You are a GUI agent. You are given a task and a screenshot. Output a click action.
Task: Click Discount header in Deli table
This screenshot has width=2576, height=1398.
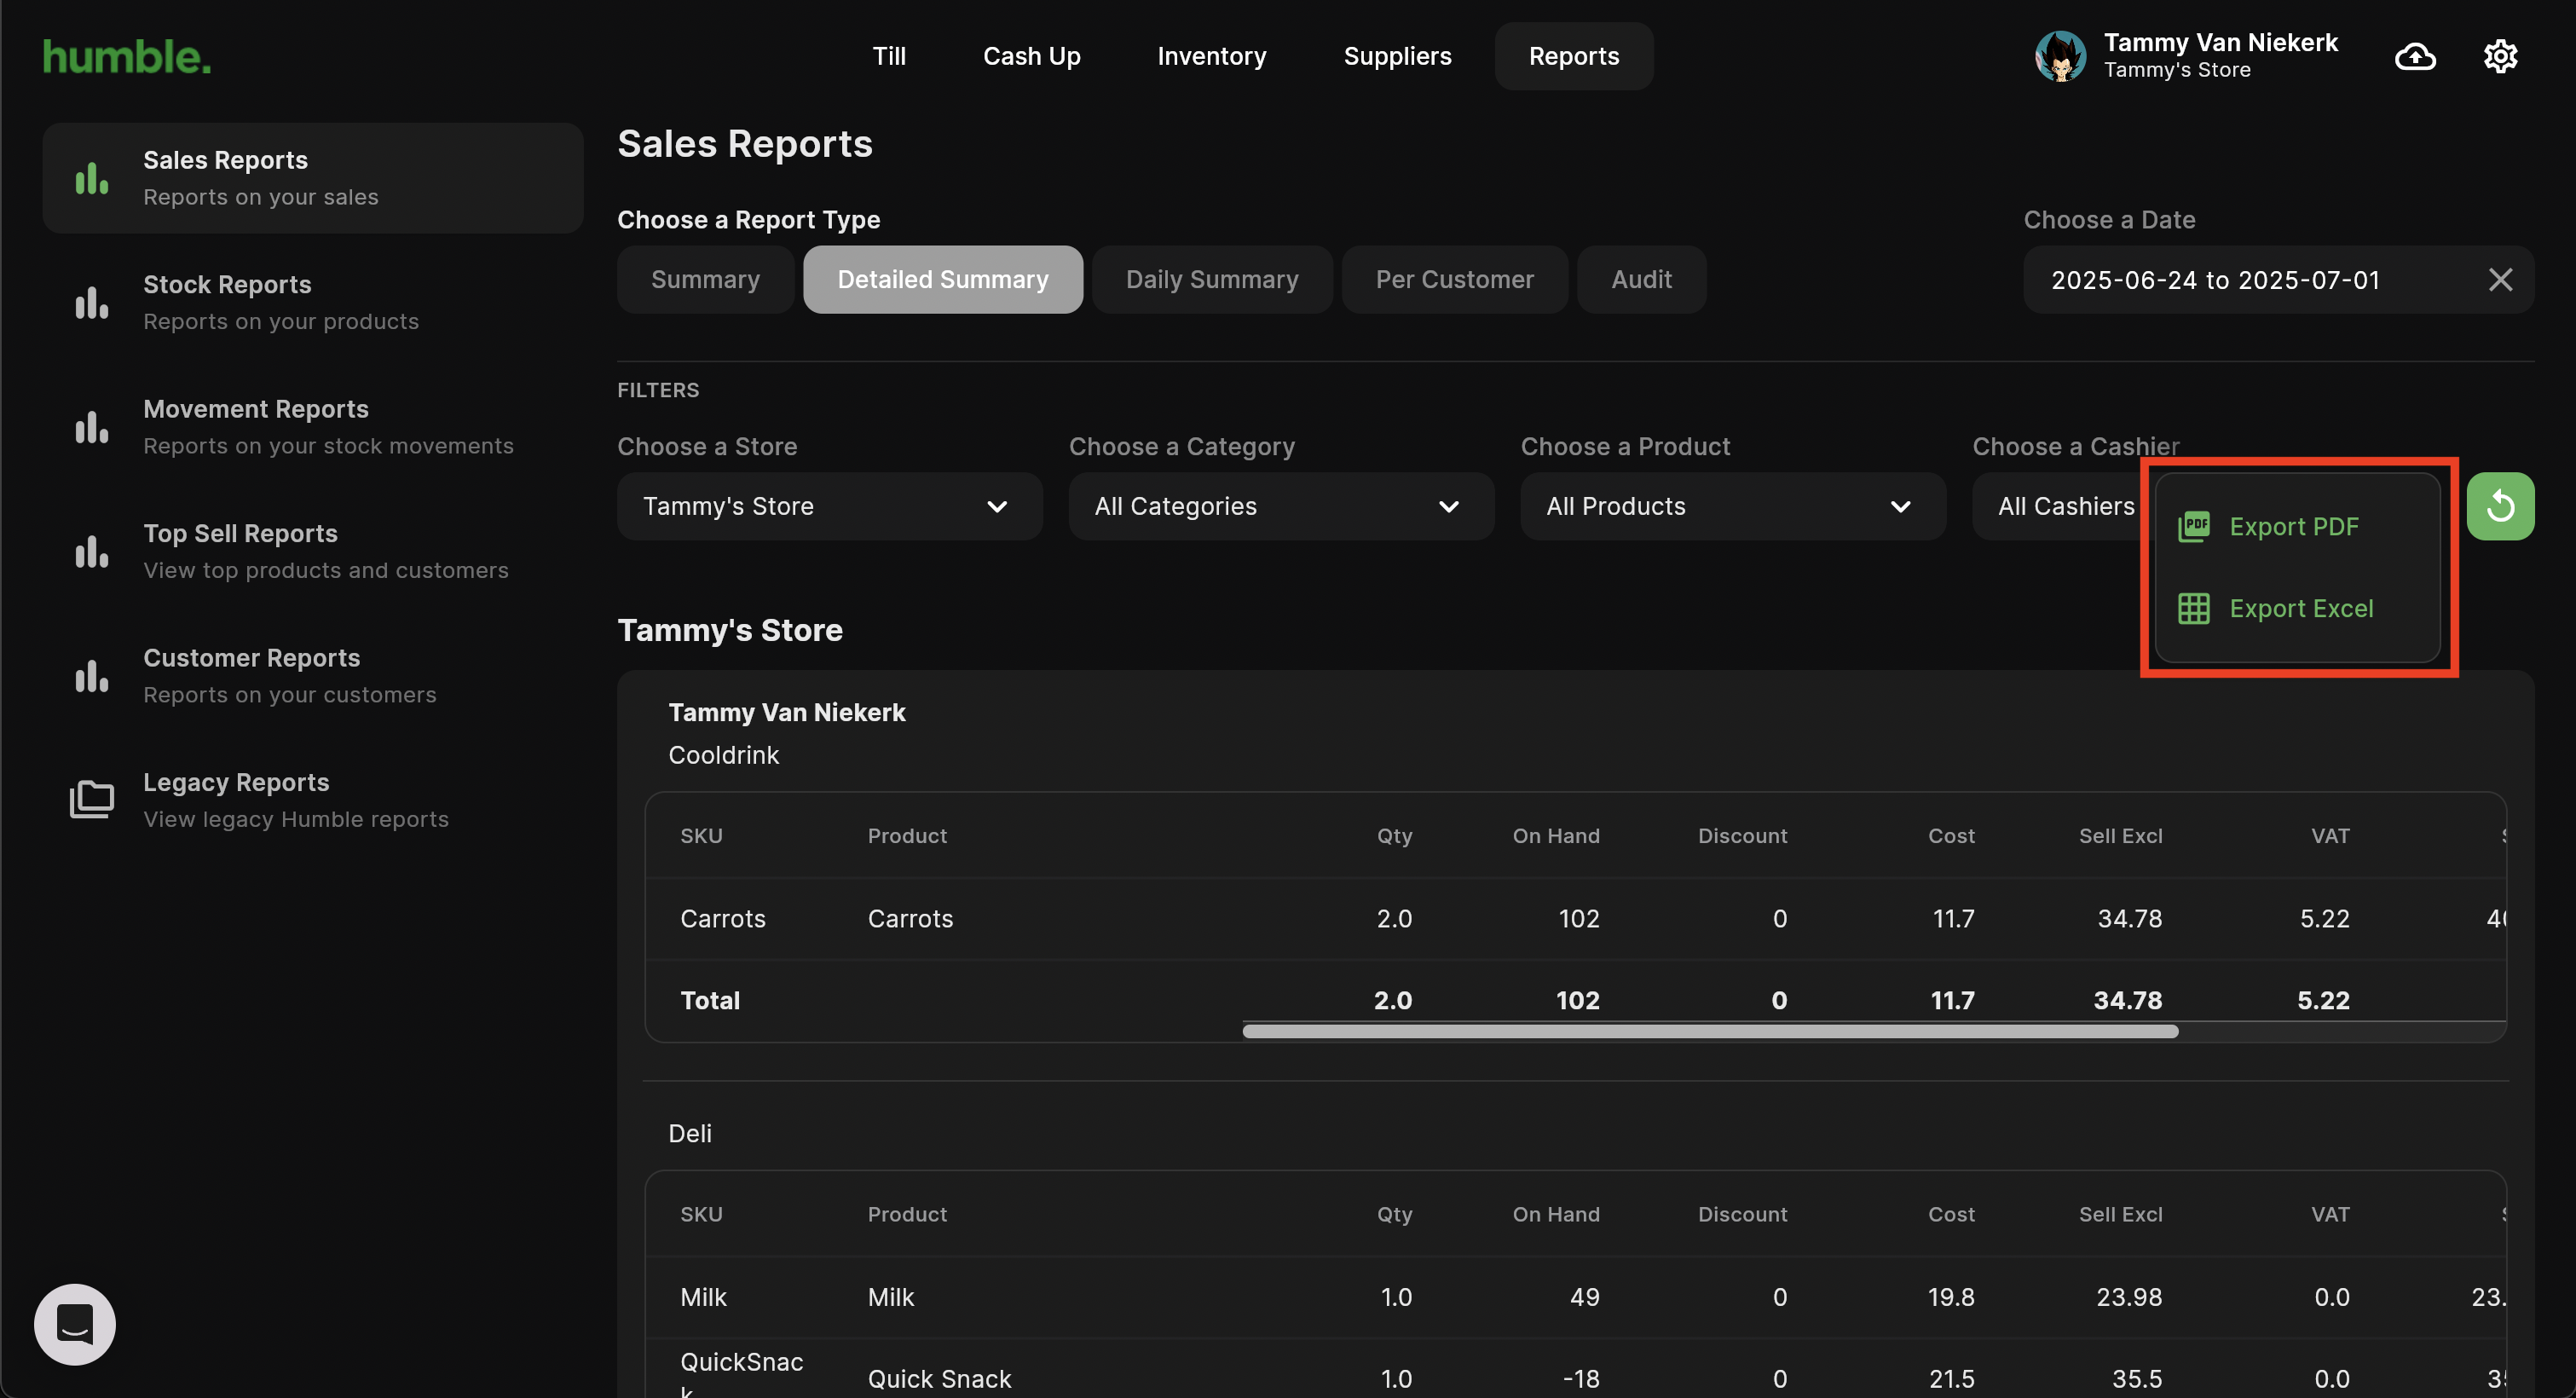[1742, 1214]
